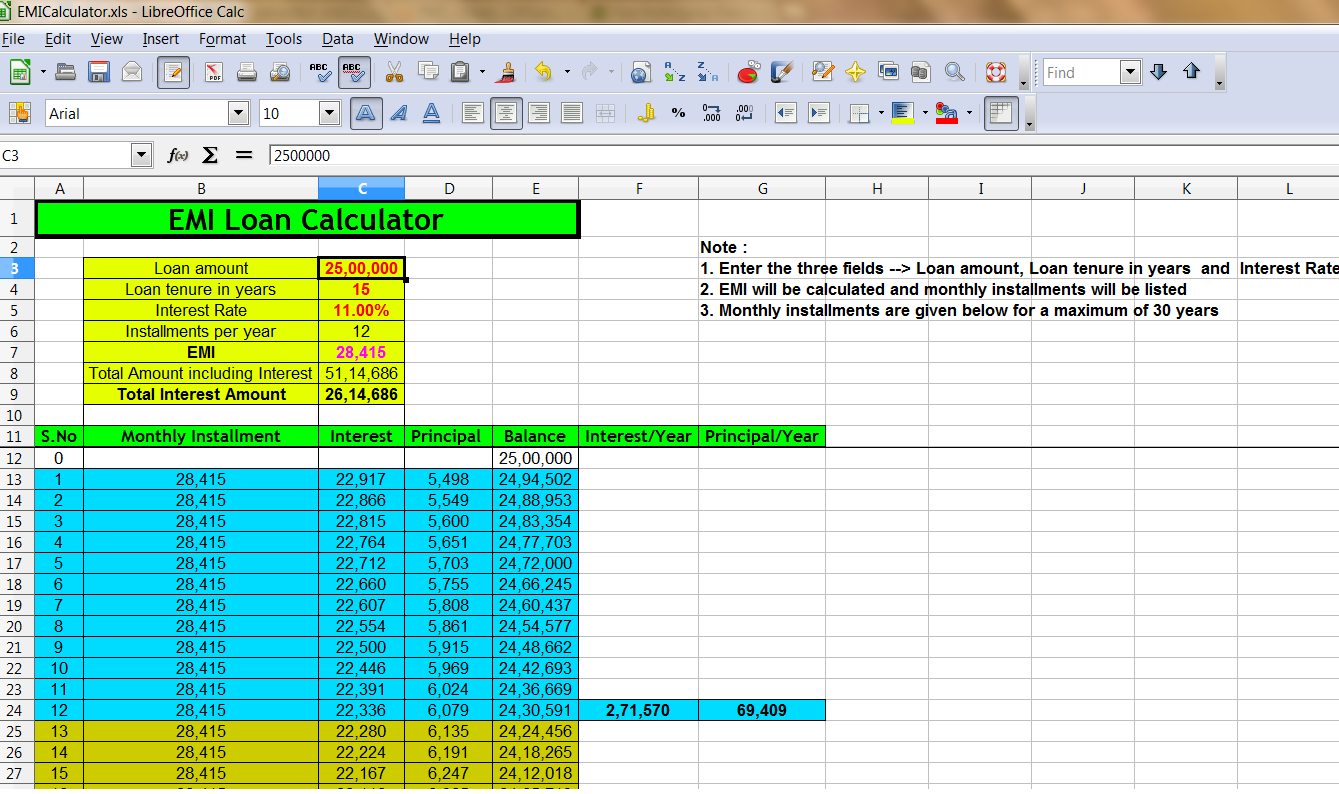Viewport: 1339px width, 794px height.
Task: Toggle Align Right
Action: (539, 113)
